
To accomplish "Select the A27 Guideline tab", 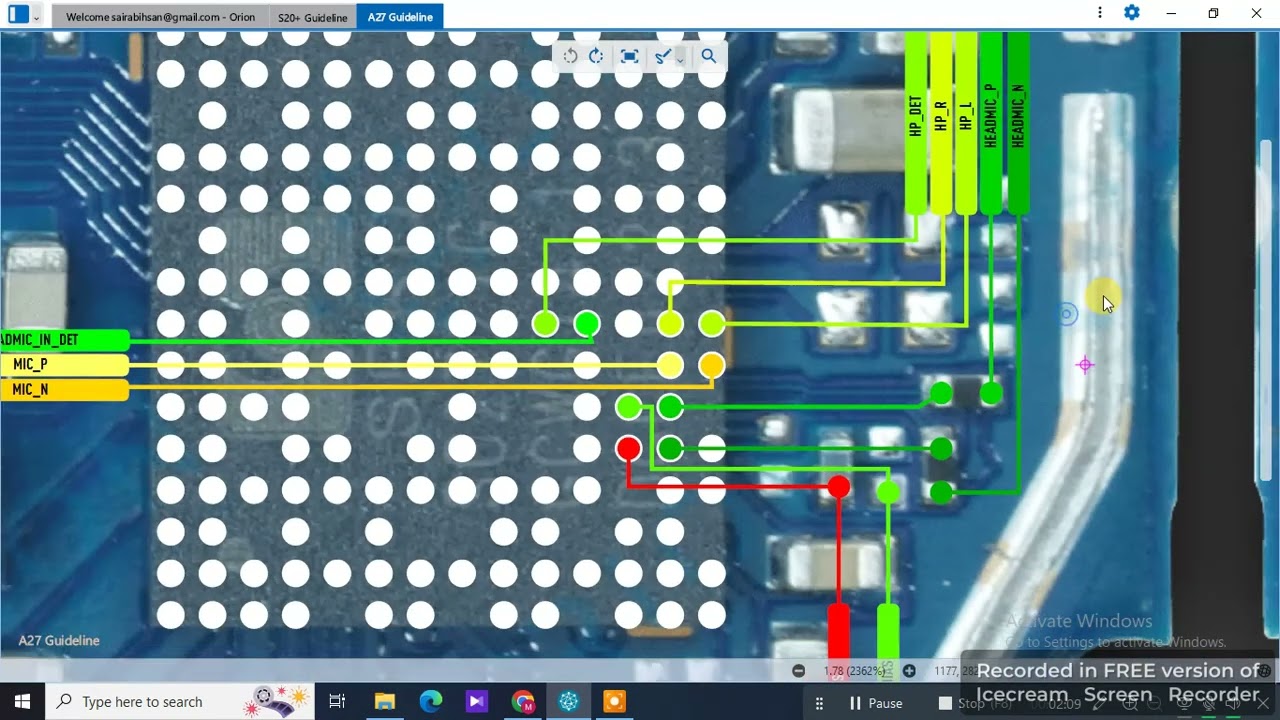I will click(x=400, y=17).
